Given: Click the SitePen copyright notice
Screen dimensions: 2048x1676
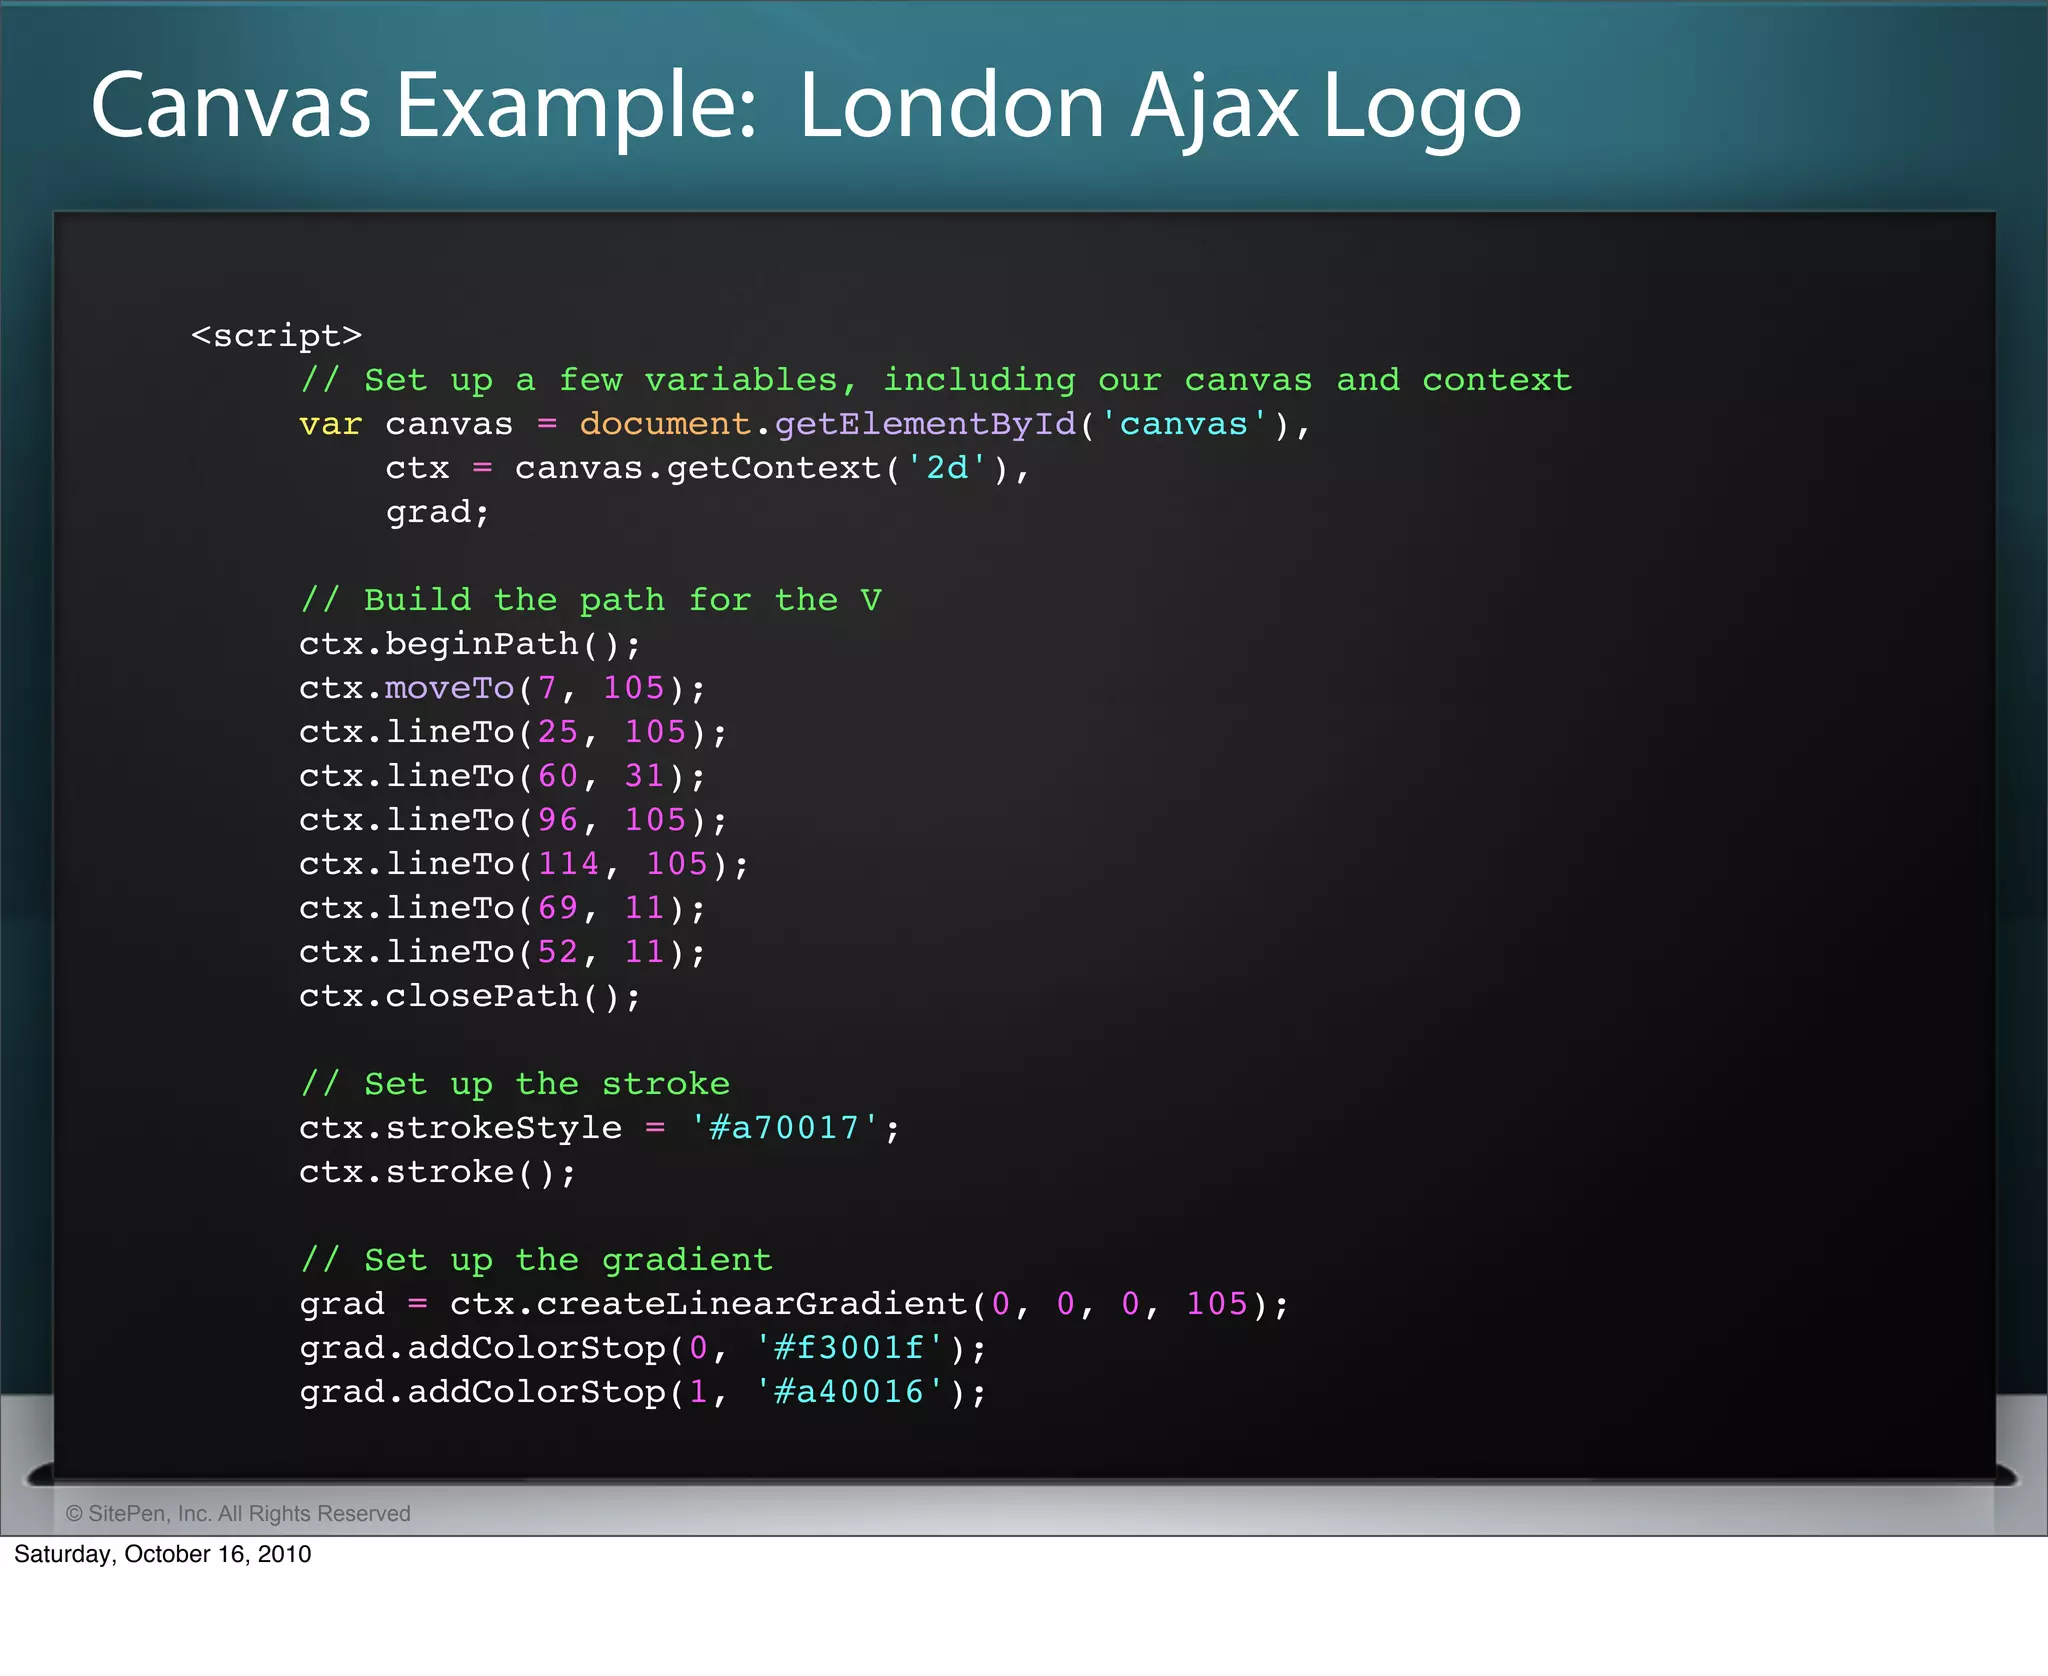Looking at the screenshot, I should tap(238, 1514).
